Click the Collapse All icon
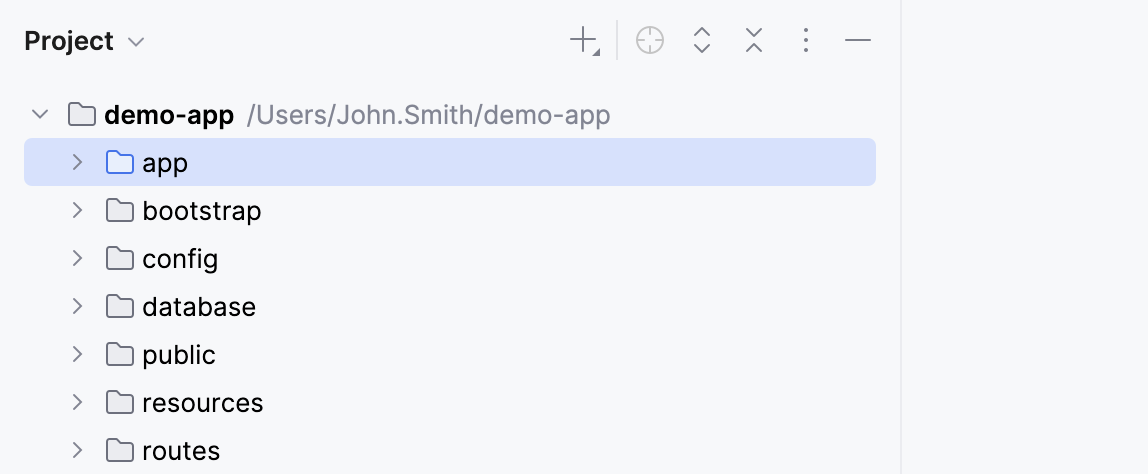Viewport: 1148px width, 474px height. point(754,41)
